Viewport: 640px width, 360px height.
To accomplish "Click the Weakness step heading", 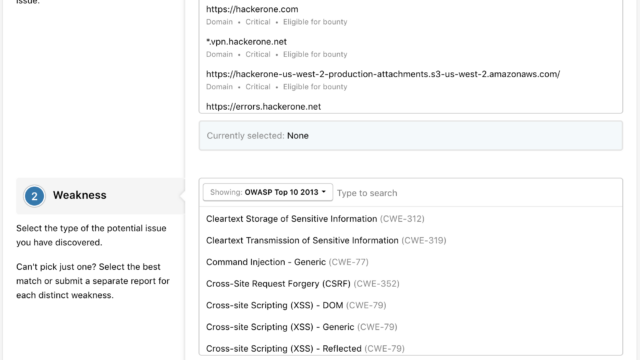I will click(100, 196).
